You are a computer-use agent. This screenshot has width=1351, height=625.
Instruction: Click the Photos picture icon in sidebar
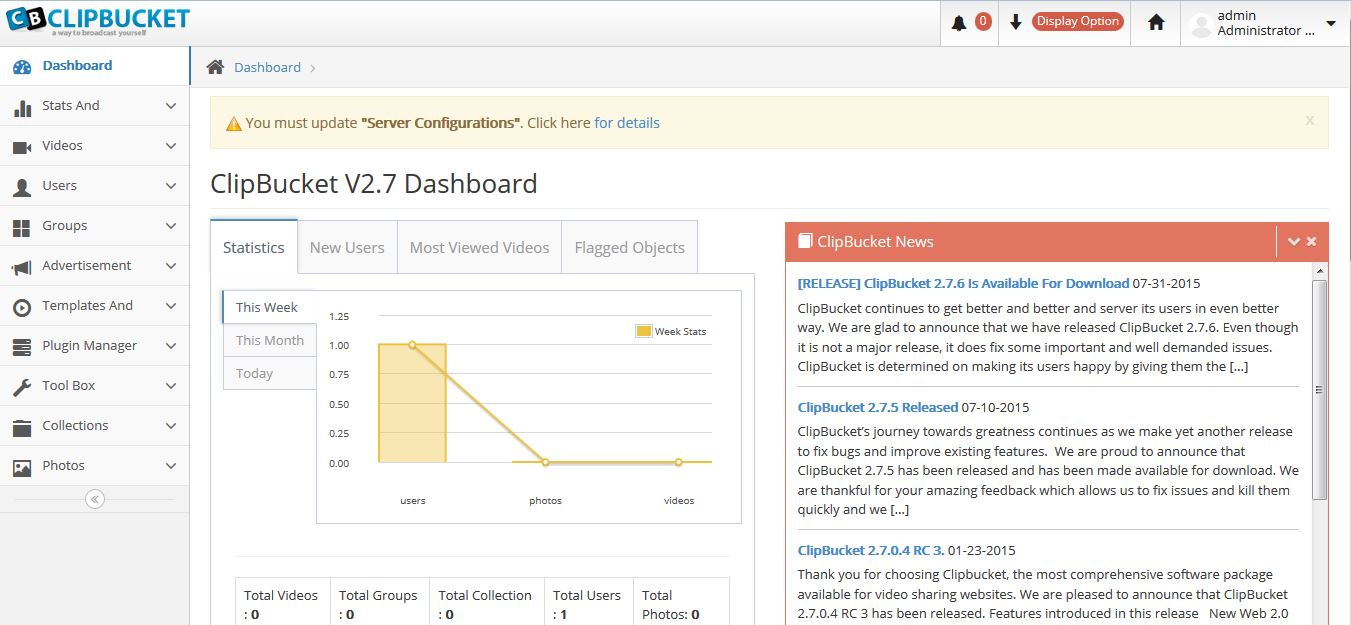(22, 467)
